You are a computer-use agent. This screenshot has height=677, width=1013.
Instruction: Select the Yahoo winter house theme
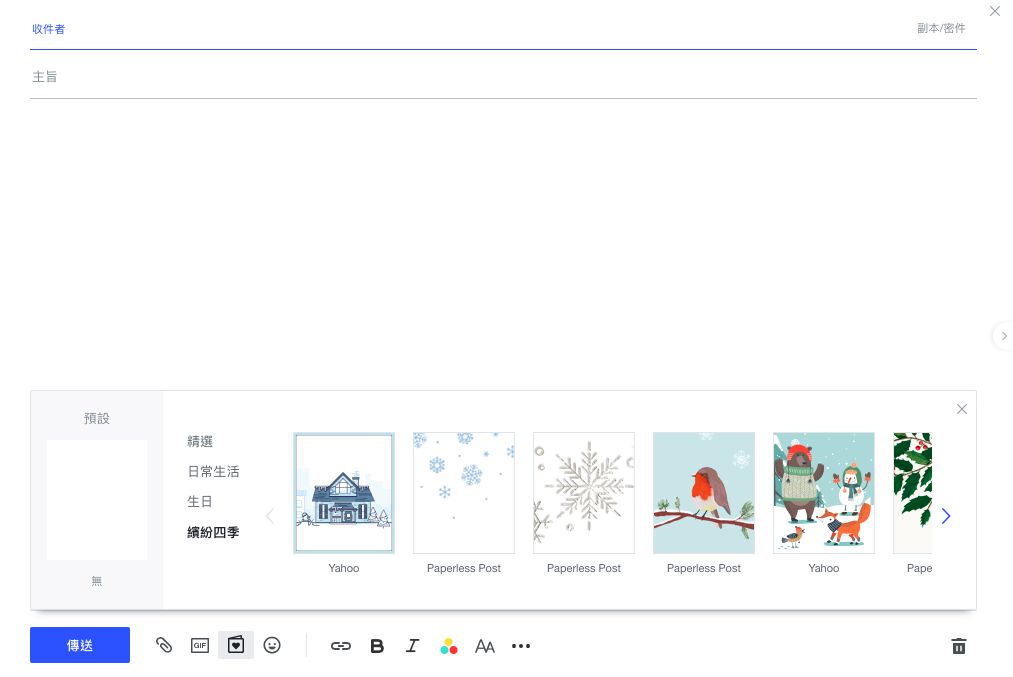coord(343,493)
